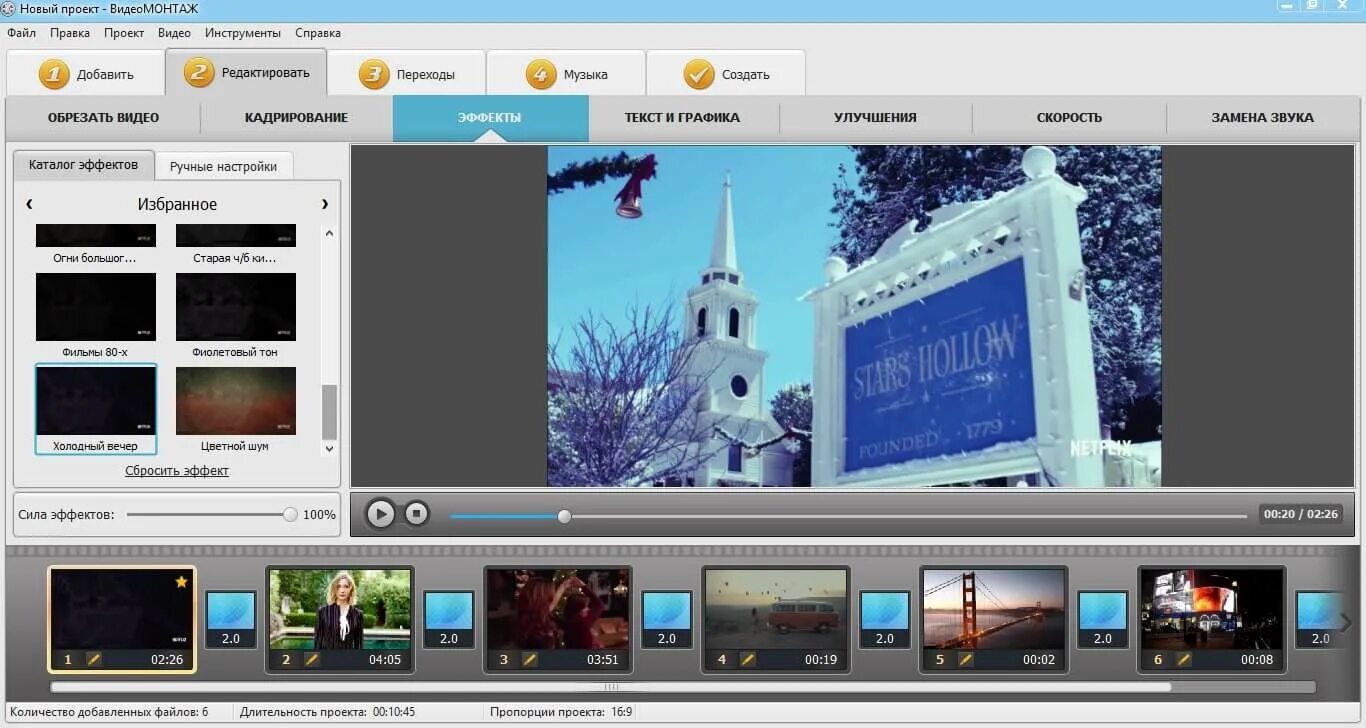Apply the Старая ч/б кино effect
The image size is (1366, 728).
[236, 244]
